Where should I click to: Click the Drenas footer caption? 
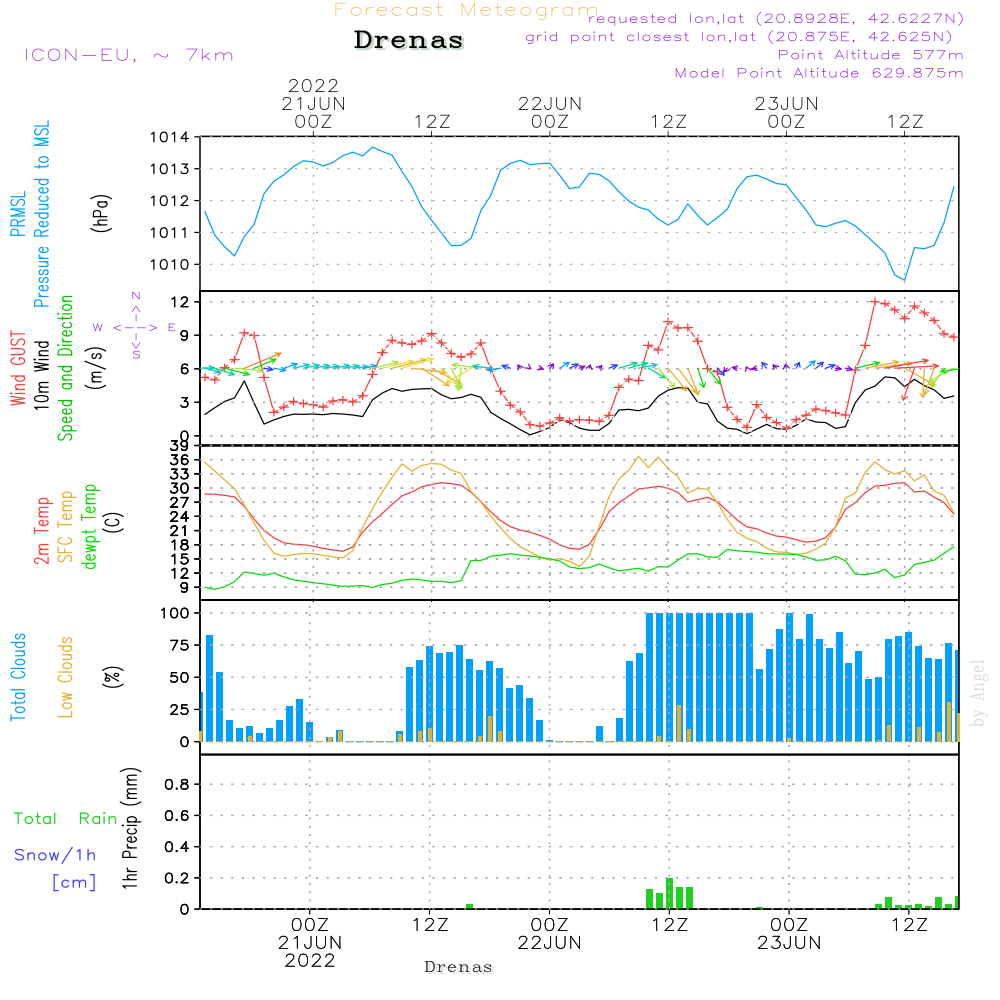click(x=459, y=967)
